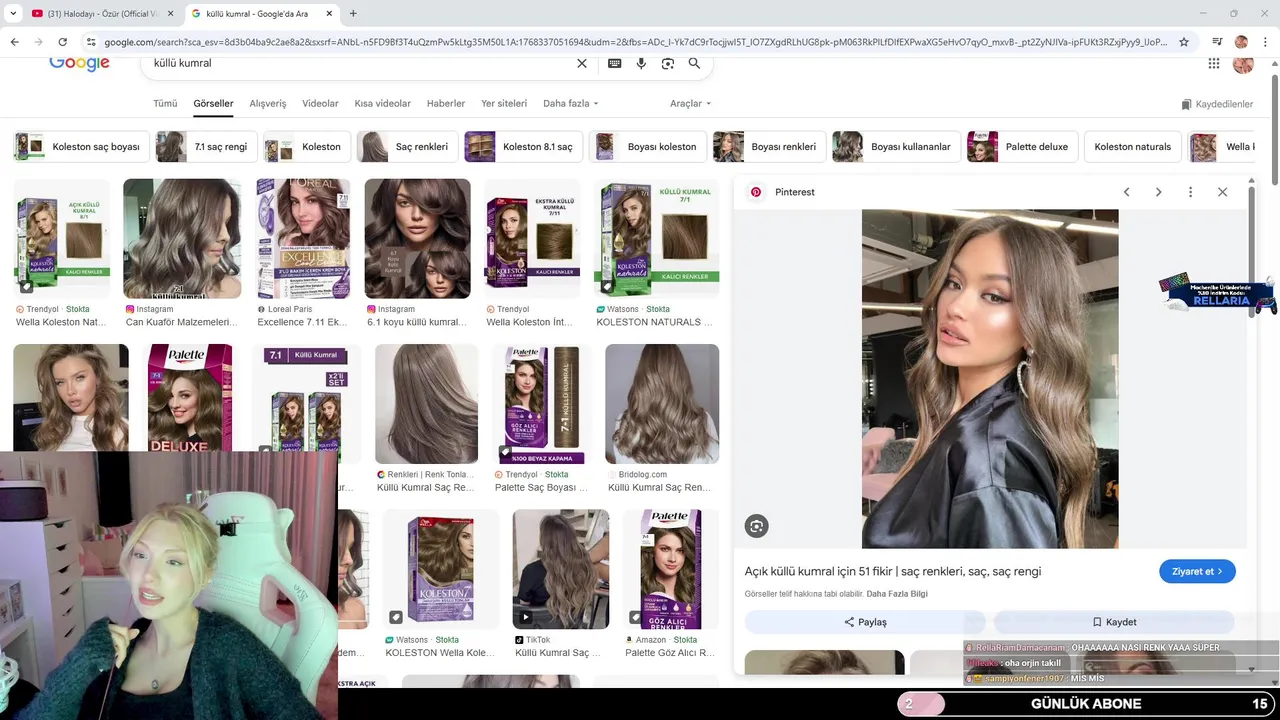
Task: Show previous image in preview panel
Action: 1126,192
